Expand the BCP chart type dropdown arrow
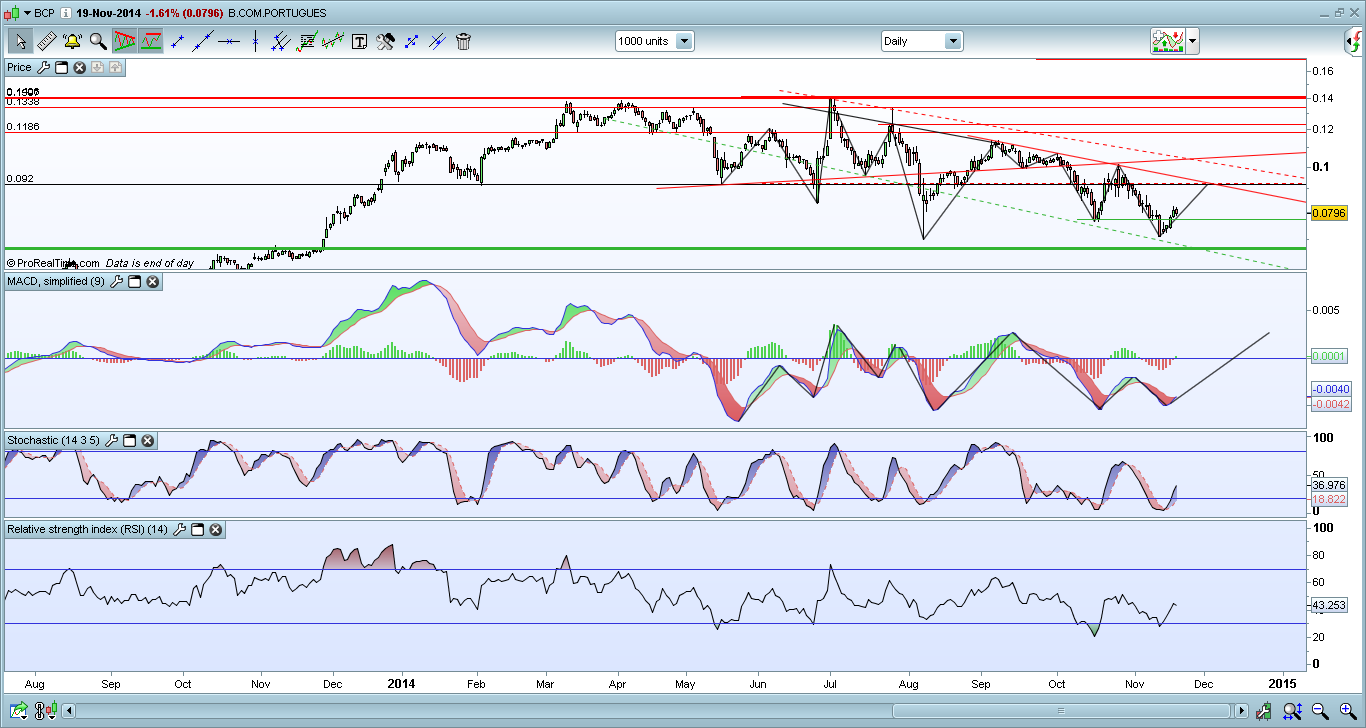1366x728 pixels. pyautogui.click(x=25, y=13)
